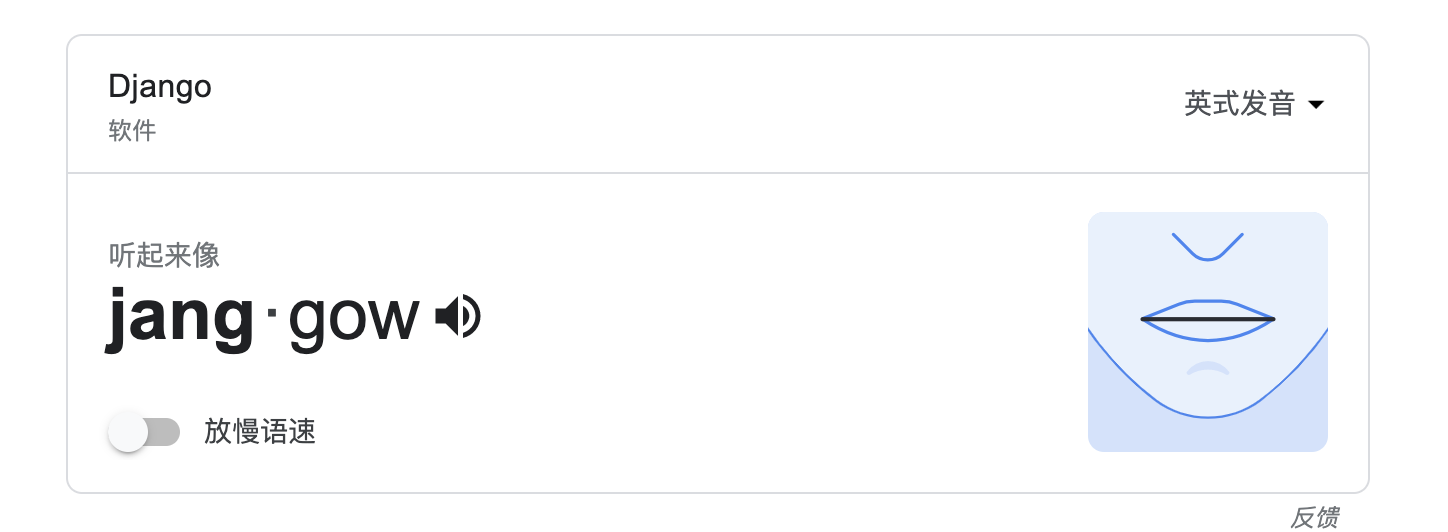Play the jang·gow pronunciation speaker icon
The image size is (1448, 532).
pyautogui.click(x=458, y=318)
